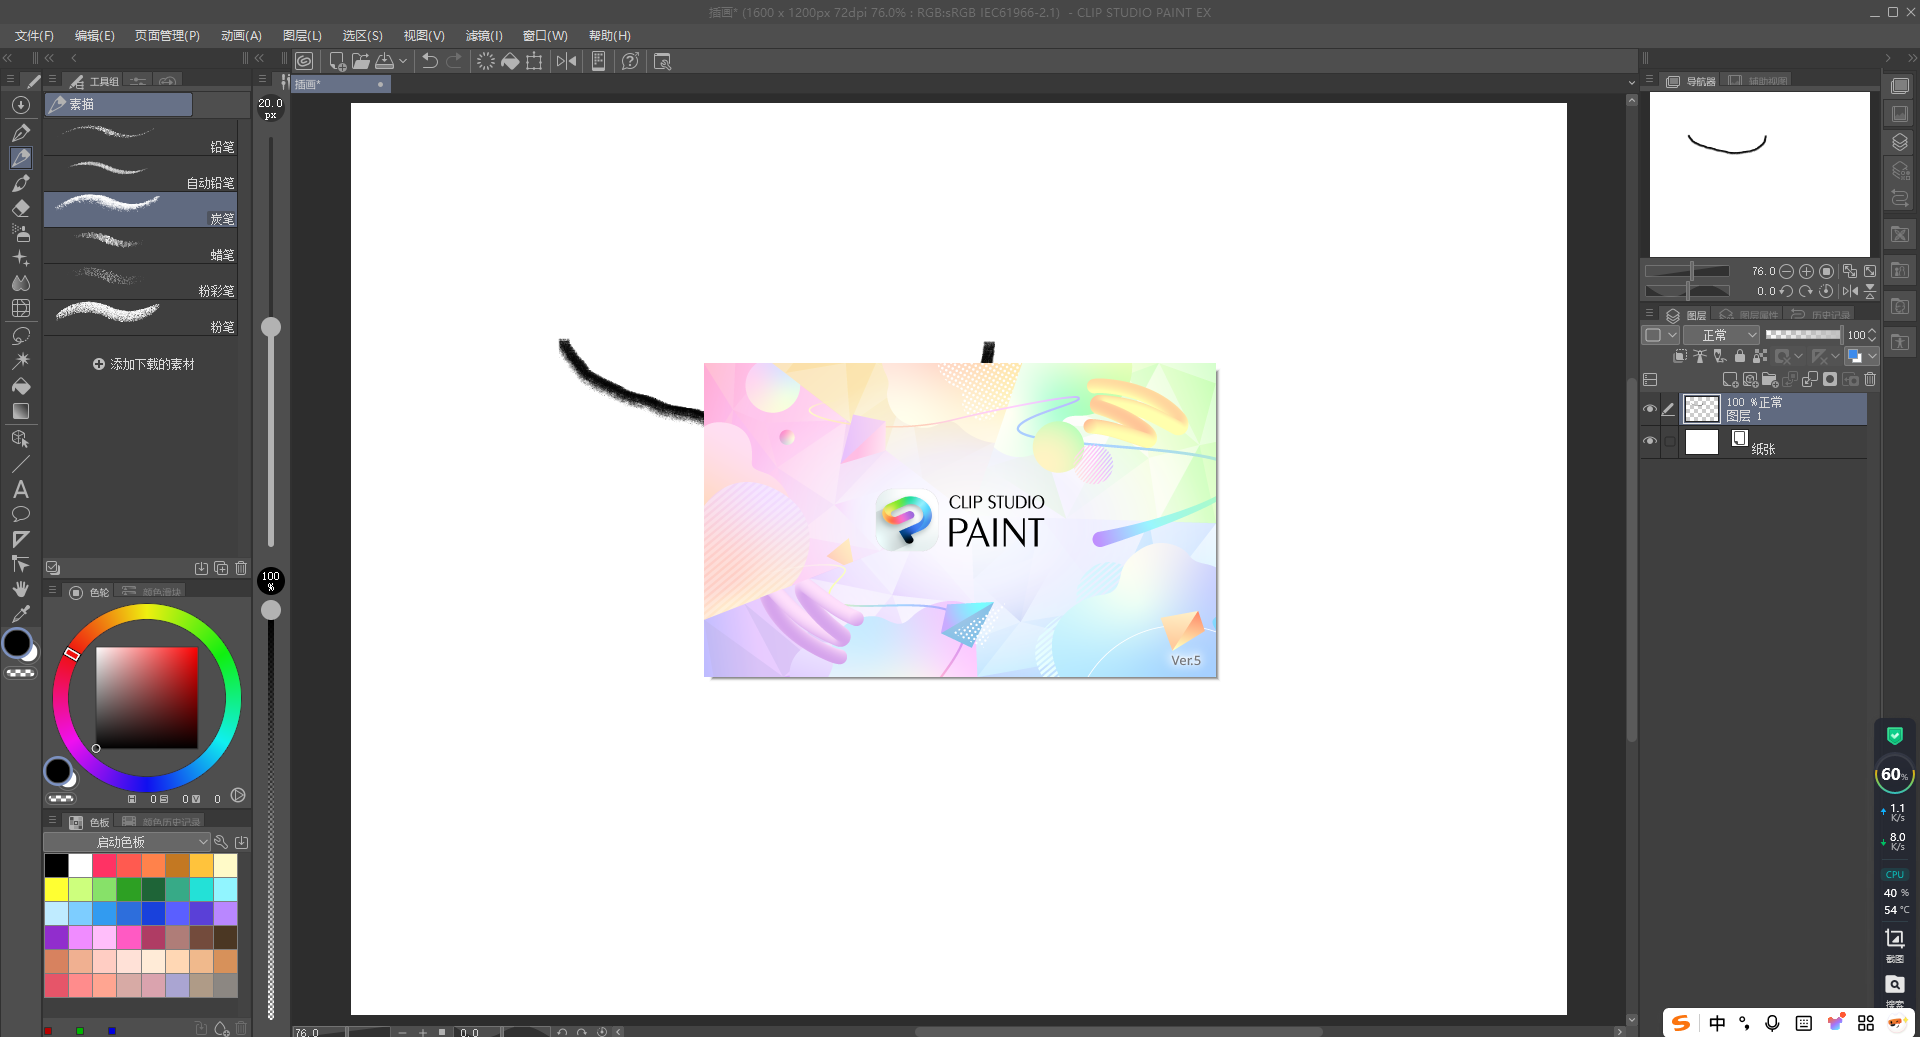Select the Eyedropper tool
The height and width of the screenshot is (1037, 1920).
coord(21,613)
